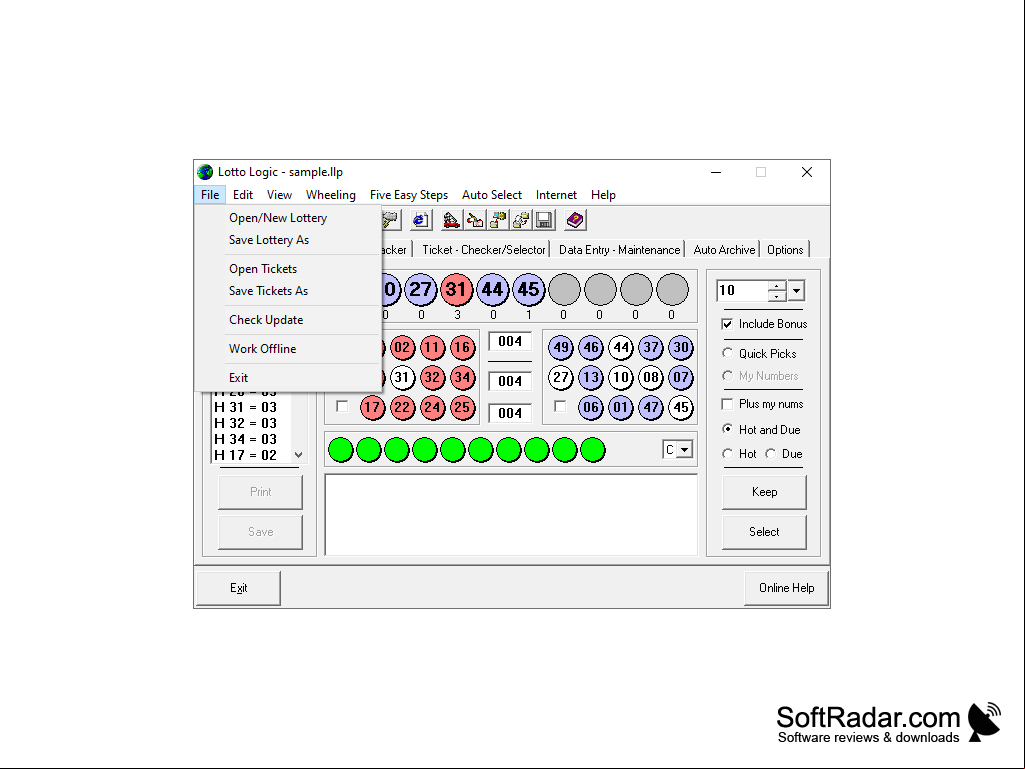The image size is (1025, 769).
Task: Pick the red number 32 ball
Action: point(432,377)
